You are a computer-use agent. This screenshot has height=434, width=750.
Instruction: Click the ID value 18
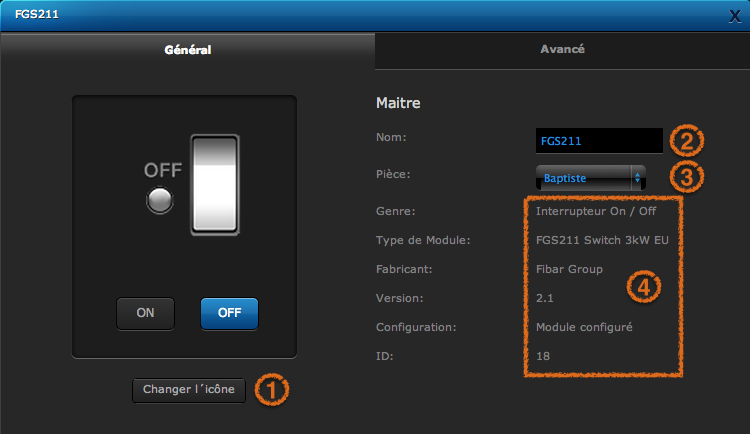pos(543,356)
